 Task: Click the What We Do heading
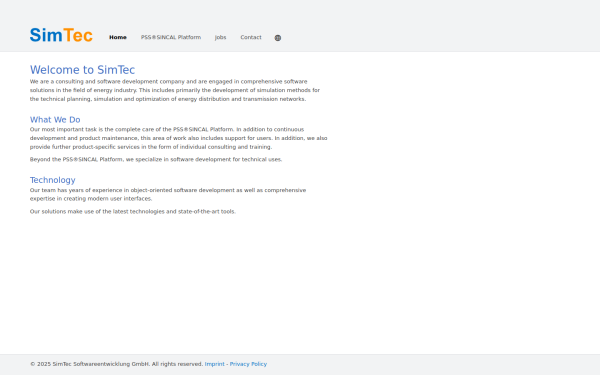click(x=55, y=120)
